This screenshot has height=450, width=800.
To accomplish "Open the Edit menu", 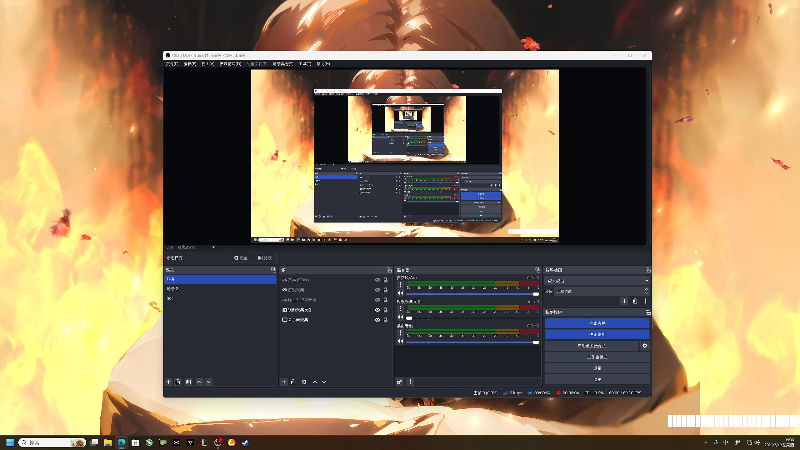I will tap(190, 64).
